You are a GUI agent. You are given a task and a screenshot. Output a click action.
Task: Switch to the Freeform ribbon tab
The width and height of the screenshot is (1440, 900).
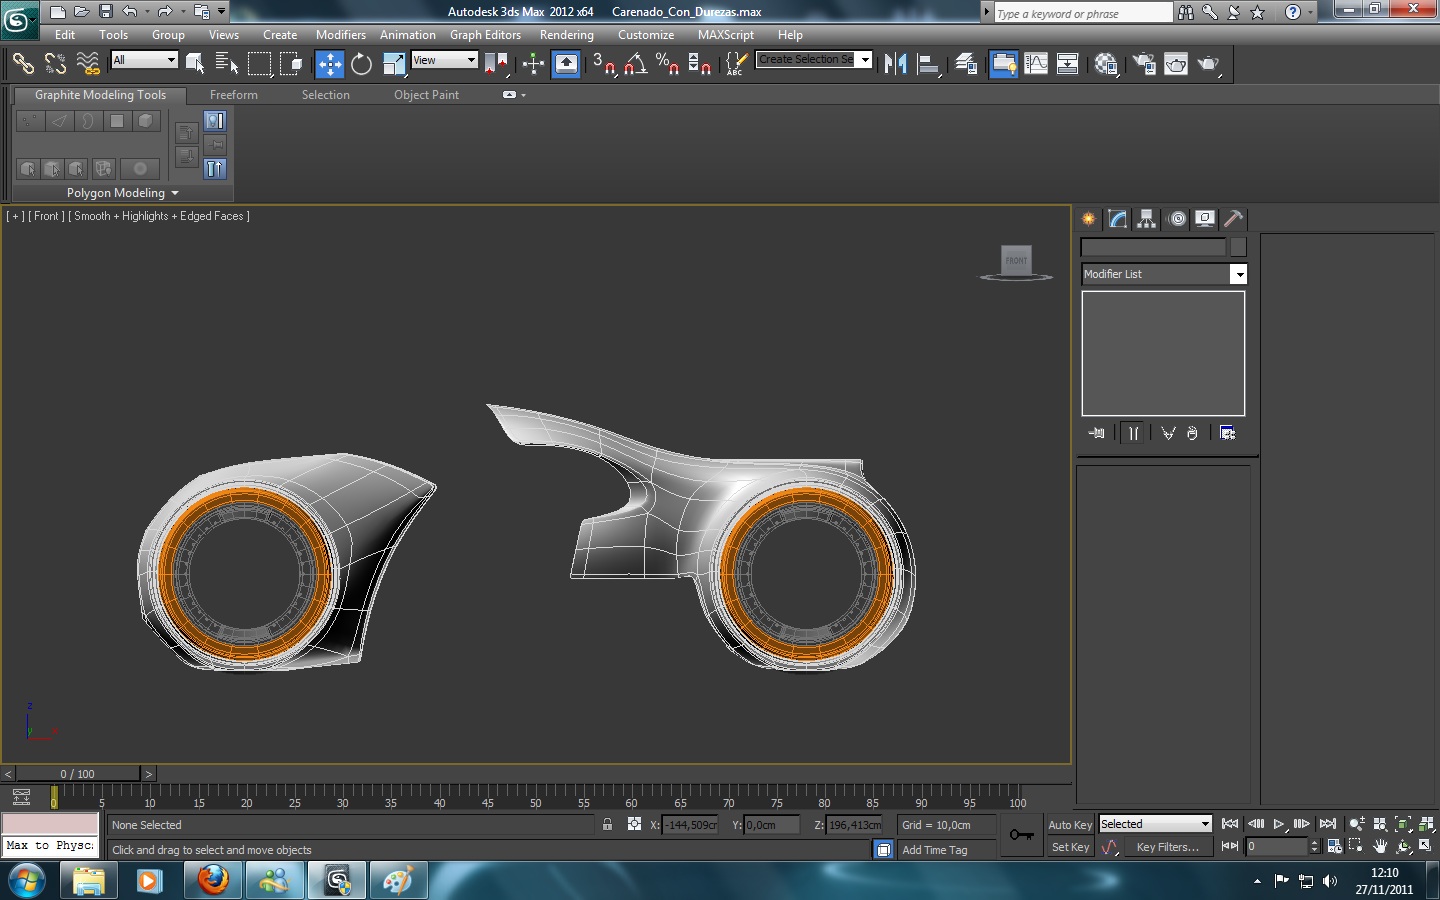(x=233, y=95)
